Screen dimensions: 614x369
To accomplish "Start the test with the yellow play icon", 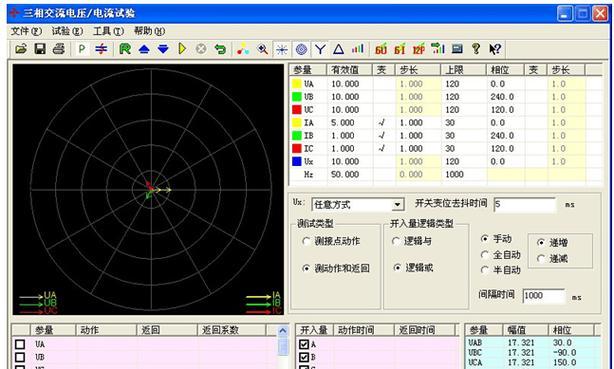I will pyautogui.click(x=182, y=49).
